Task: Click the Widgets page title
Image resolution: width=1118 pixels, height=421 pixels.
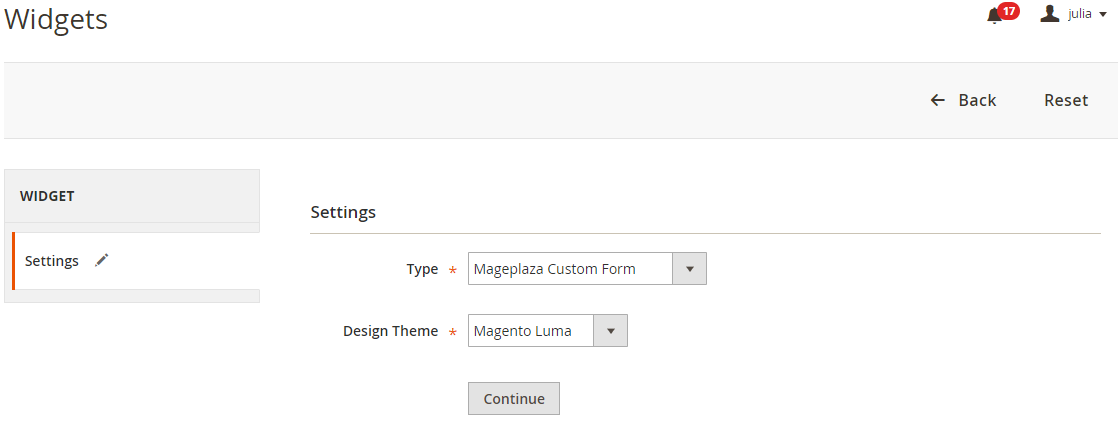Action: pos(56,19)
